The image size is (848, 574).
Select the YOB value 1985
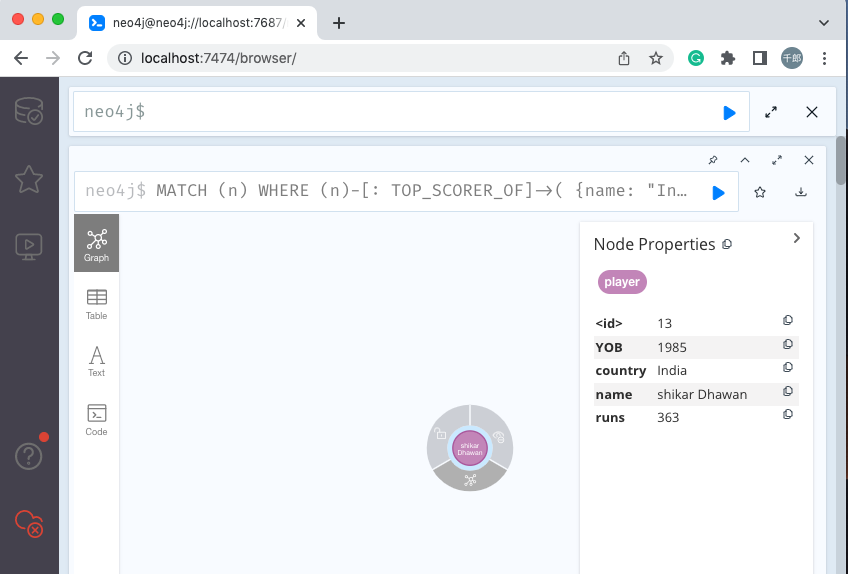pos(672,347)
